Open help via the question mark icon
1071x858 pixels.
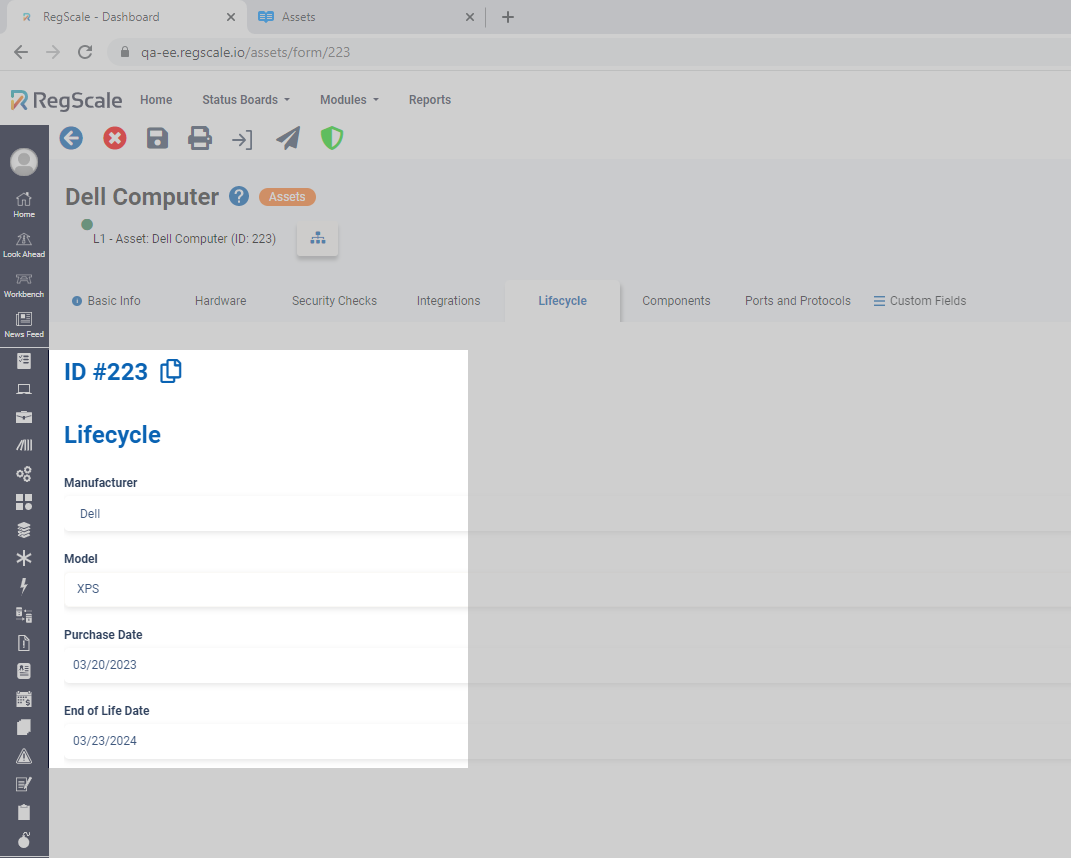[239, 197]
